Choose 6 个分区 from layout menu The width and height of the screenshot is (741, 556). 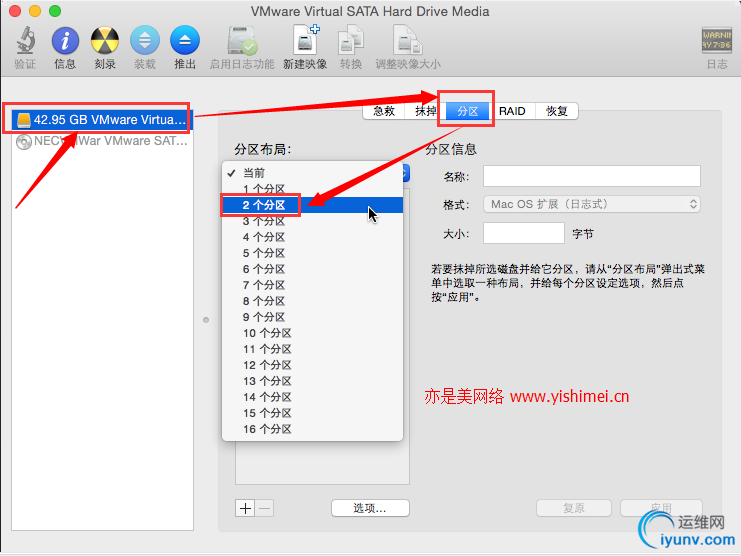pyautogui.click(x=312, y=269)
